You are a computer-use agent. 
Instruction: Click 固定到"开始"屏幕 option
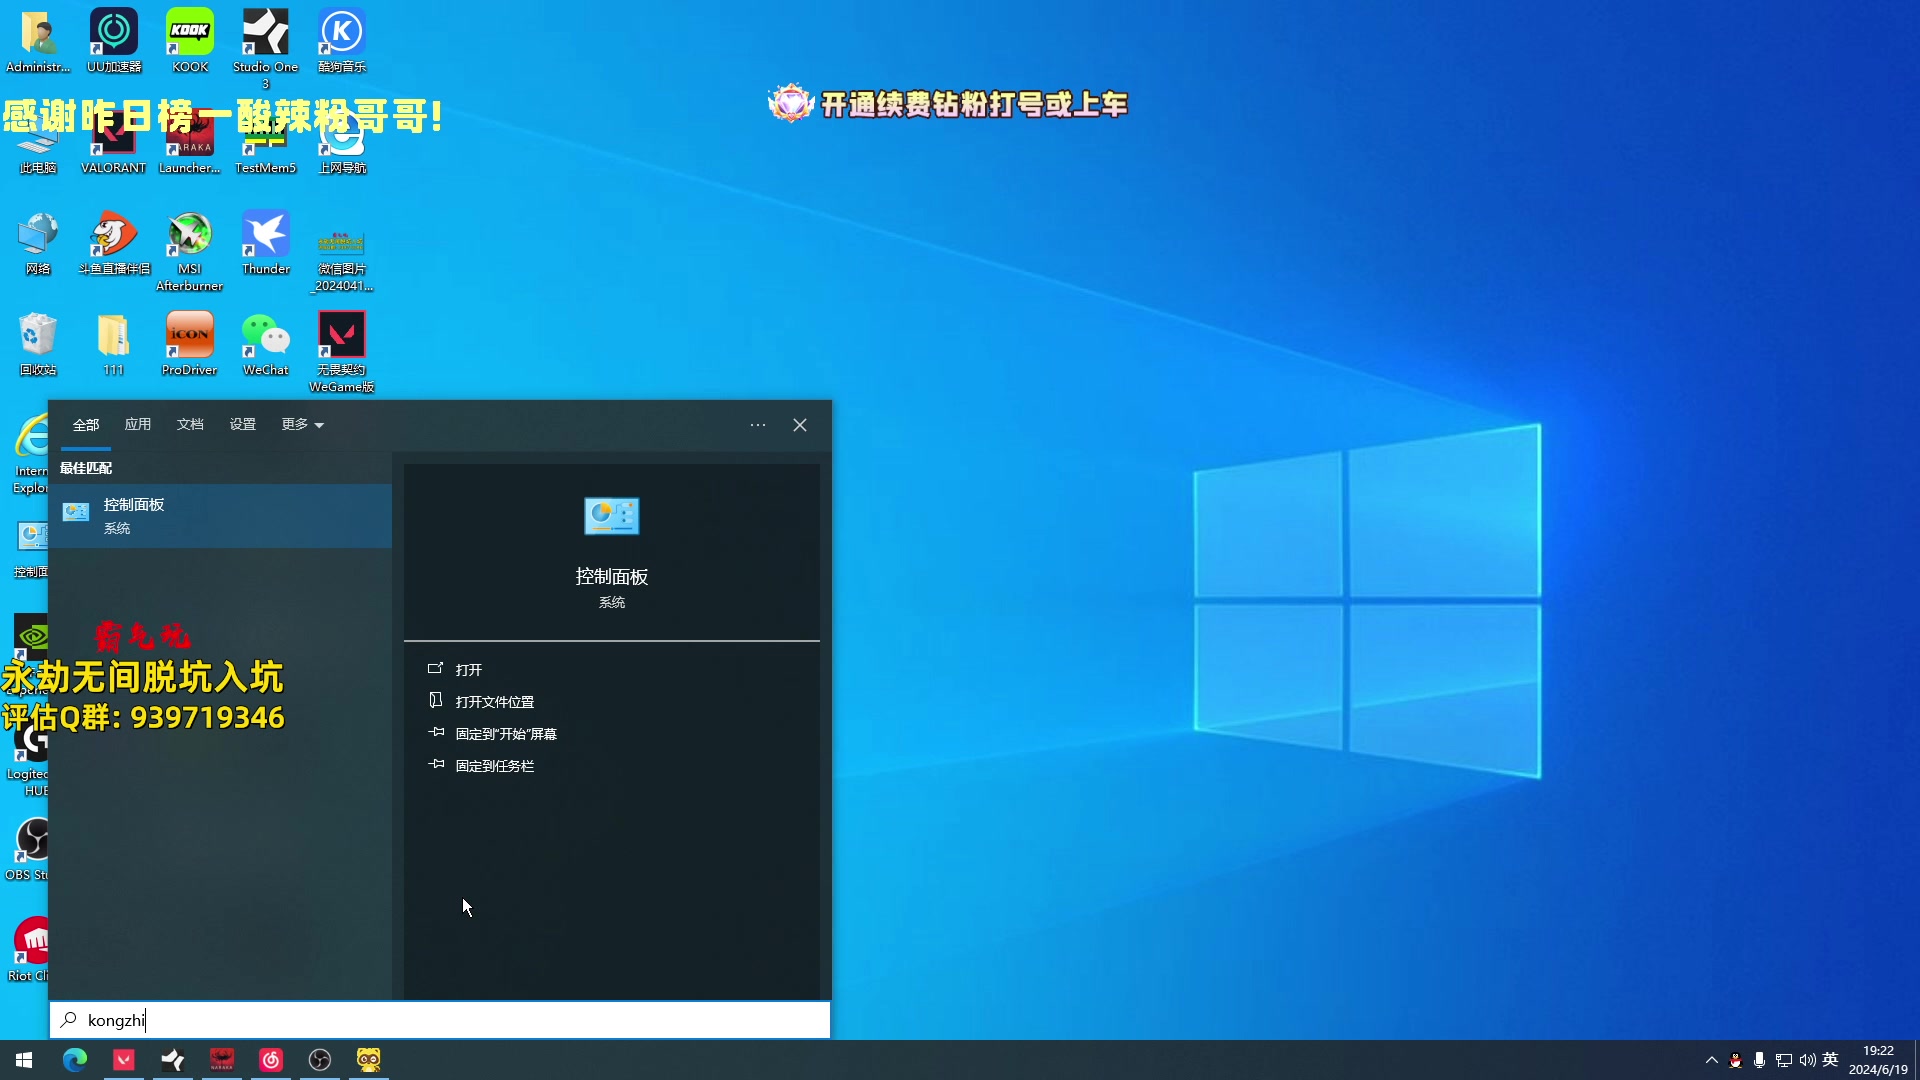click(x=612, y=734)
